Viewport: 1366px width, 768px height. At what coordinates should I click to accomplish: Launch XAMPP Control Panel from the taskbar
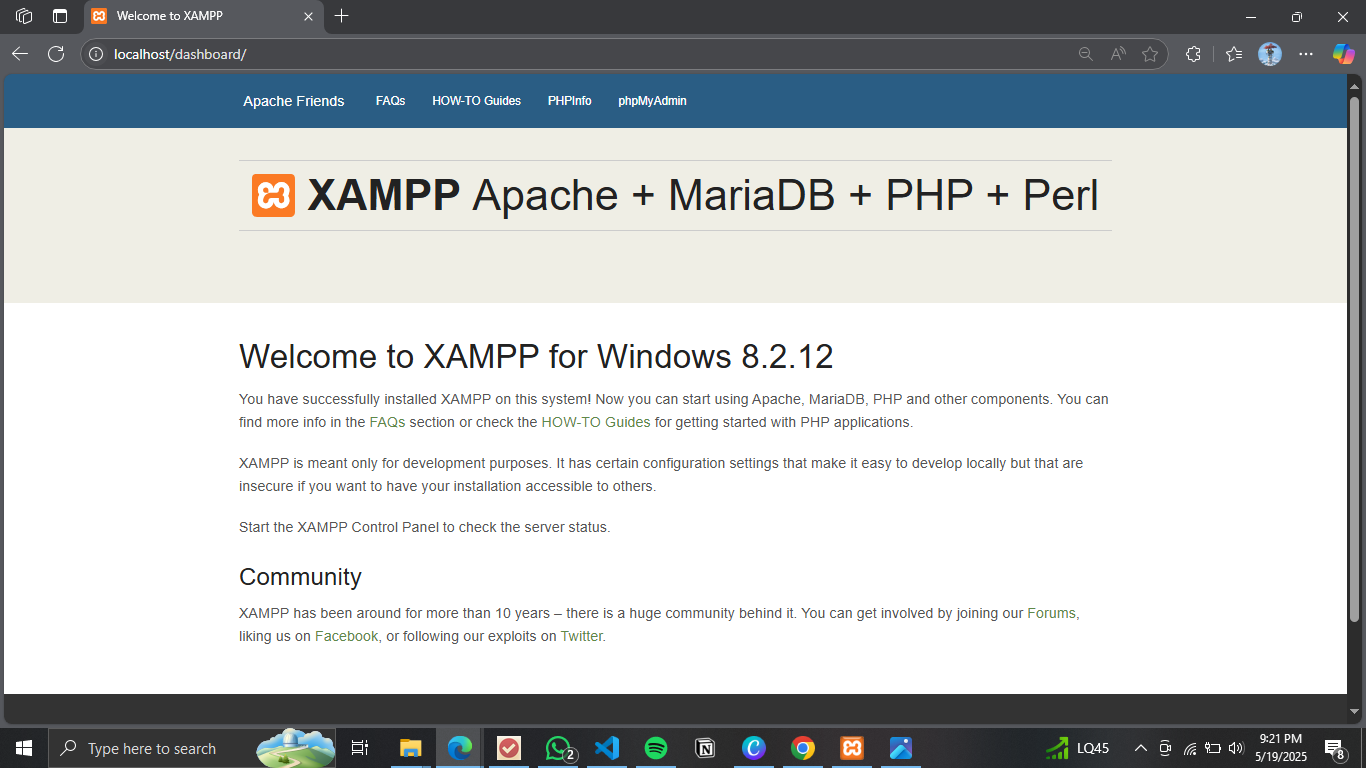click(851, 748)
